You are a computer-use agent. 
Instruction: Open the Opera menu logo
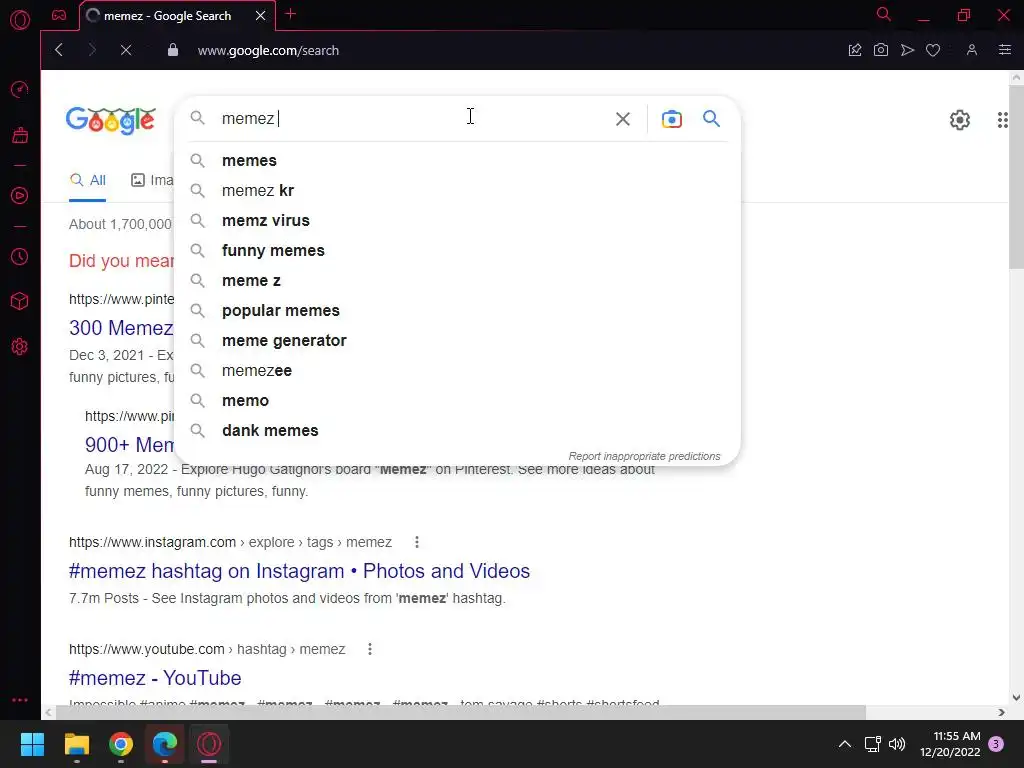tap(20, 20)
